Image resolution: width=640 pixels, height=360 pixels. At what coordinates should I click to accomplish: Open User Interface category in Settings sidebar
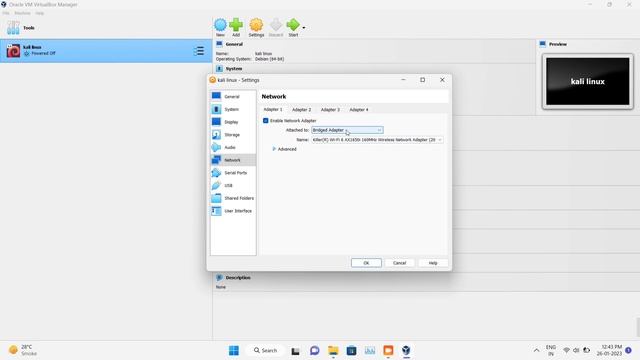tap(233, 211)
